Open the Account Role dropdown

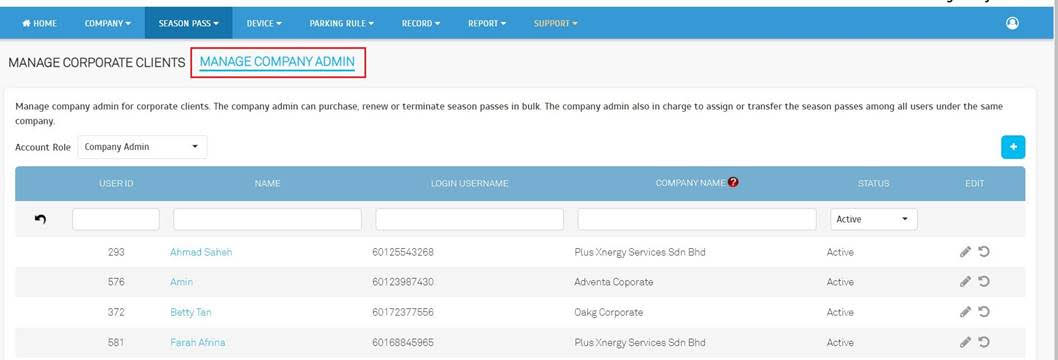click(142, 147)
